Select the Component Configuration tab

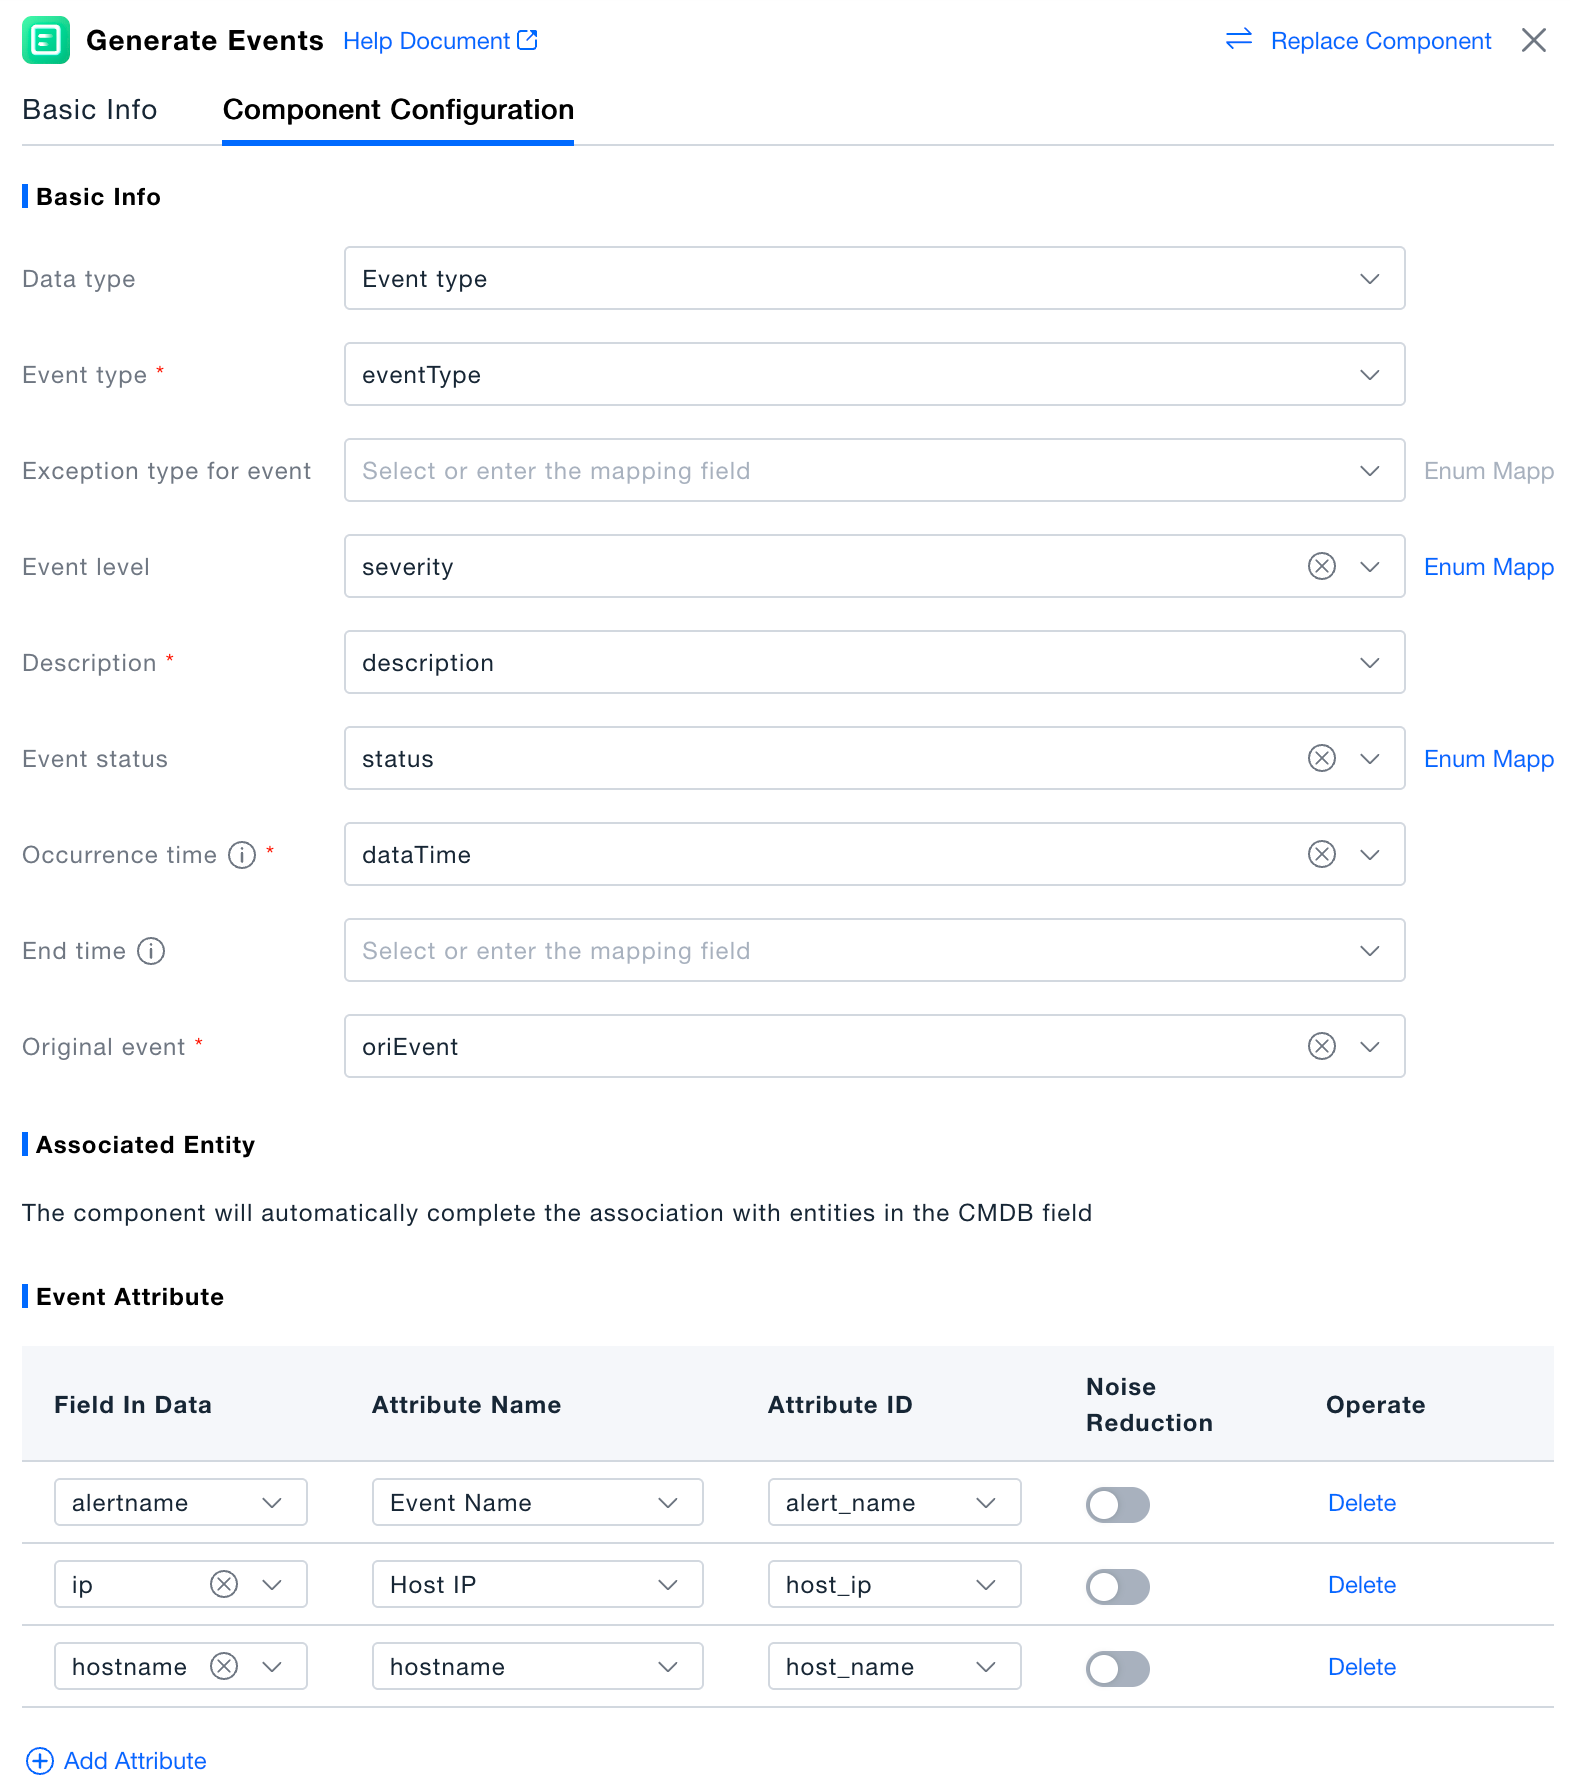pos(398,110)
